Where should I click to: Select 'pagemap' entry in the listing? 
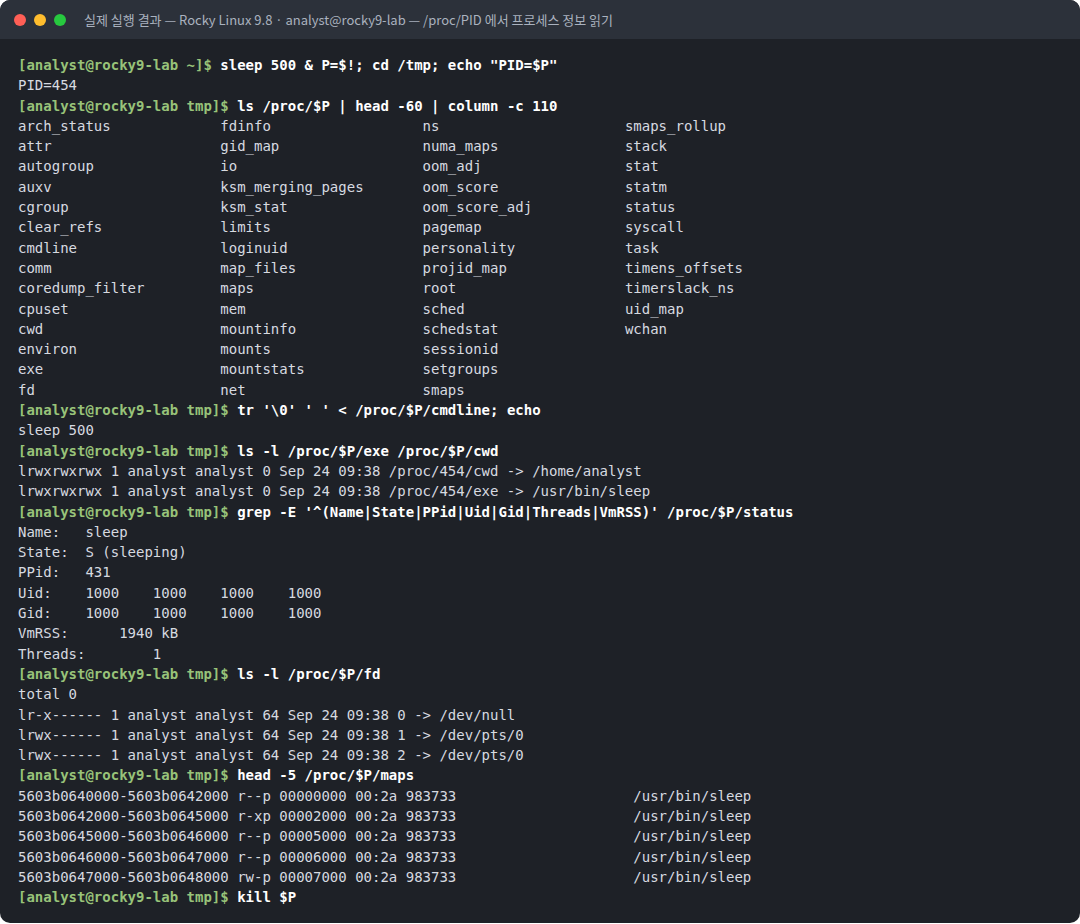[x=452, y=227]
